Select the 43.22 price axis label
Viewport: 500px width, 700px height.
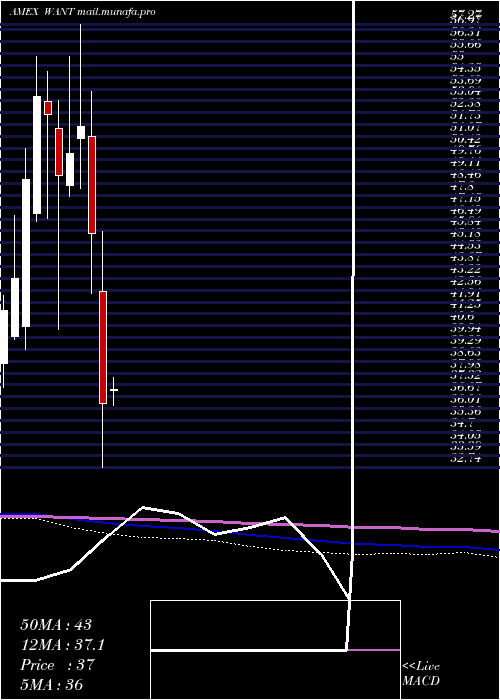point(466,270)
